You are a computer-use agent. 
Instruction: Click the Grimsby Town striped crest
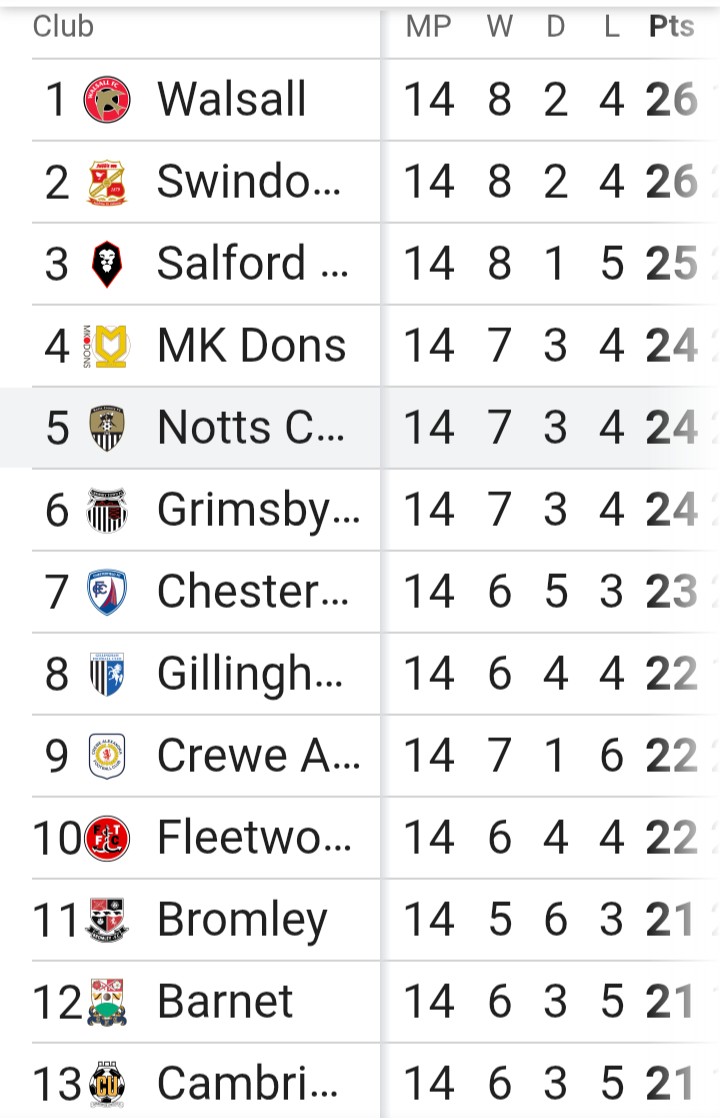(x=106, y=510)
